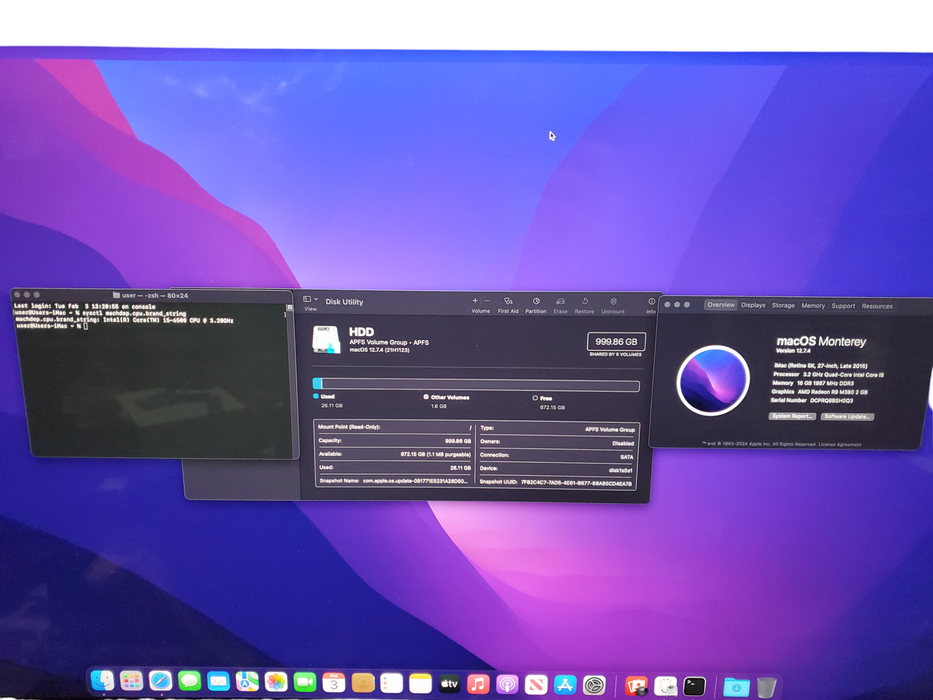Click the 999.86 GB capacity box
Viewport: 933px width, 700px height.
coord(616,342)
